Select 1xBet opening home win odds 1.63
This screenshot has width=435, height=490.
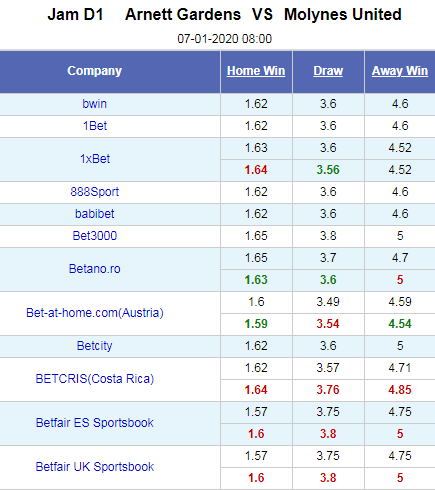coord(256,148)
